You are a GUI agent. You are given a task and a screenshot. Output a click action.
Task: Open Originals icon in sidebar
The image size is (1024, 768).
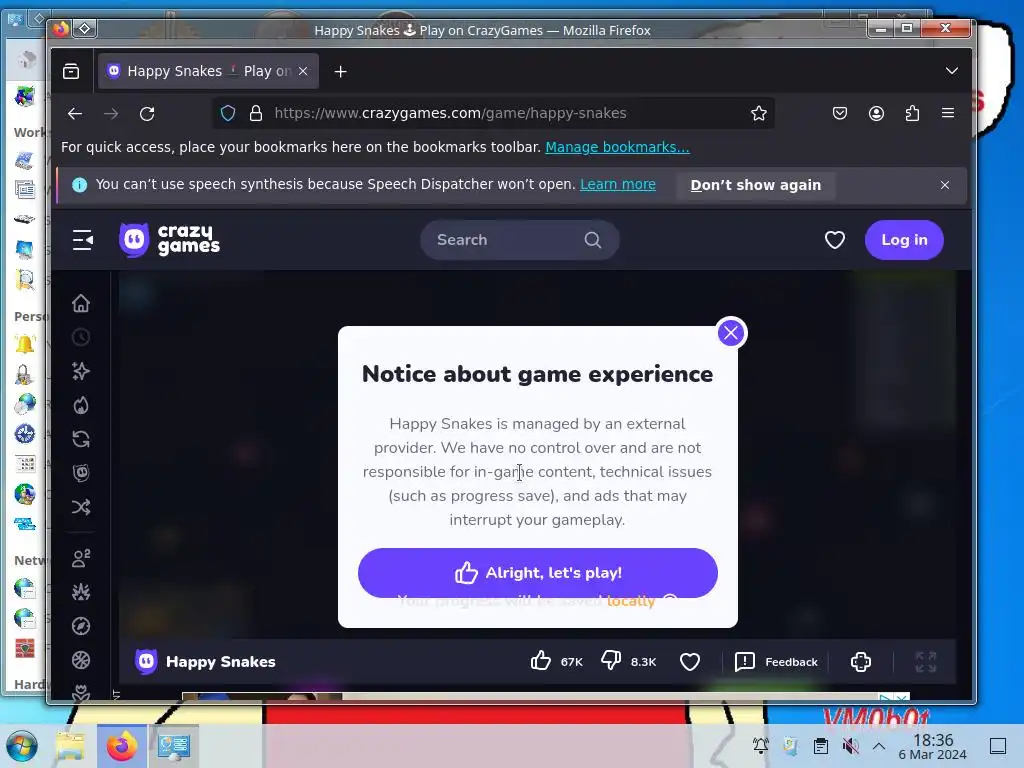[81, 473]
